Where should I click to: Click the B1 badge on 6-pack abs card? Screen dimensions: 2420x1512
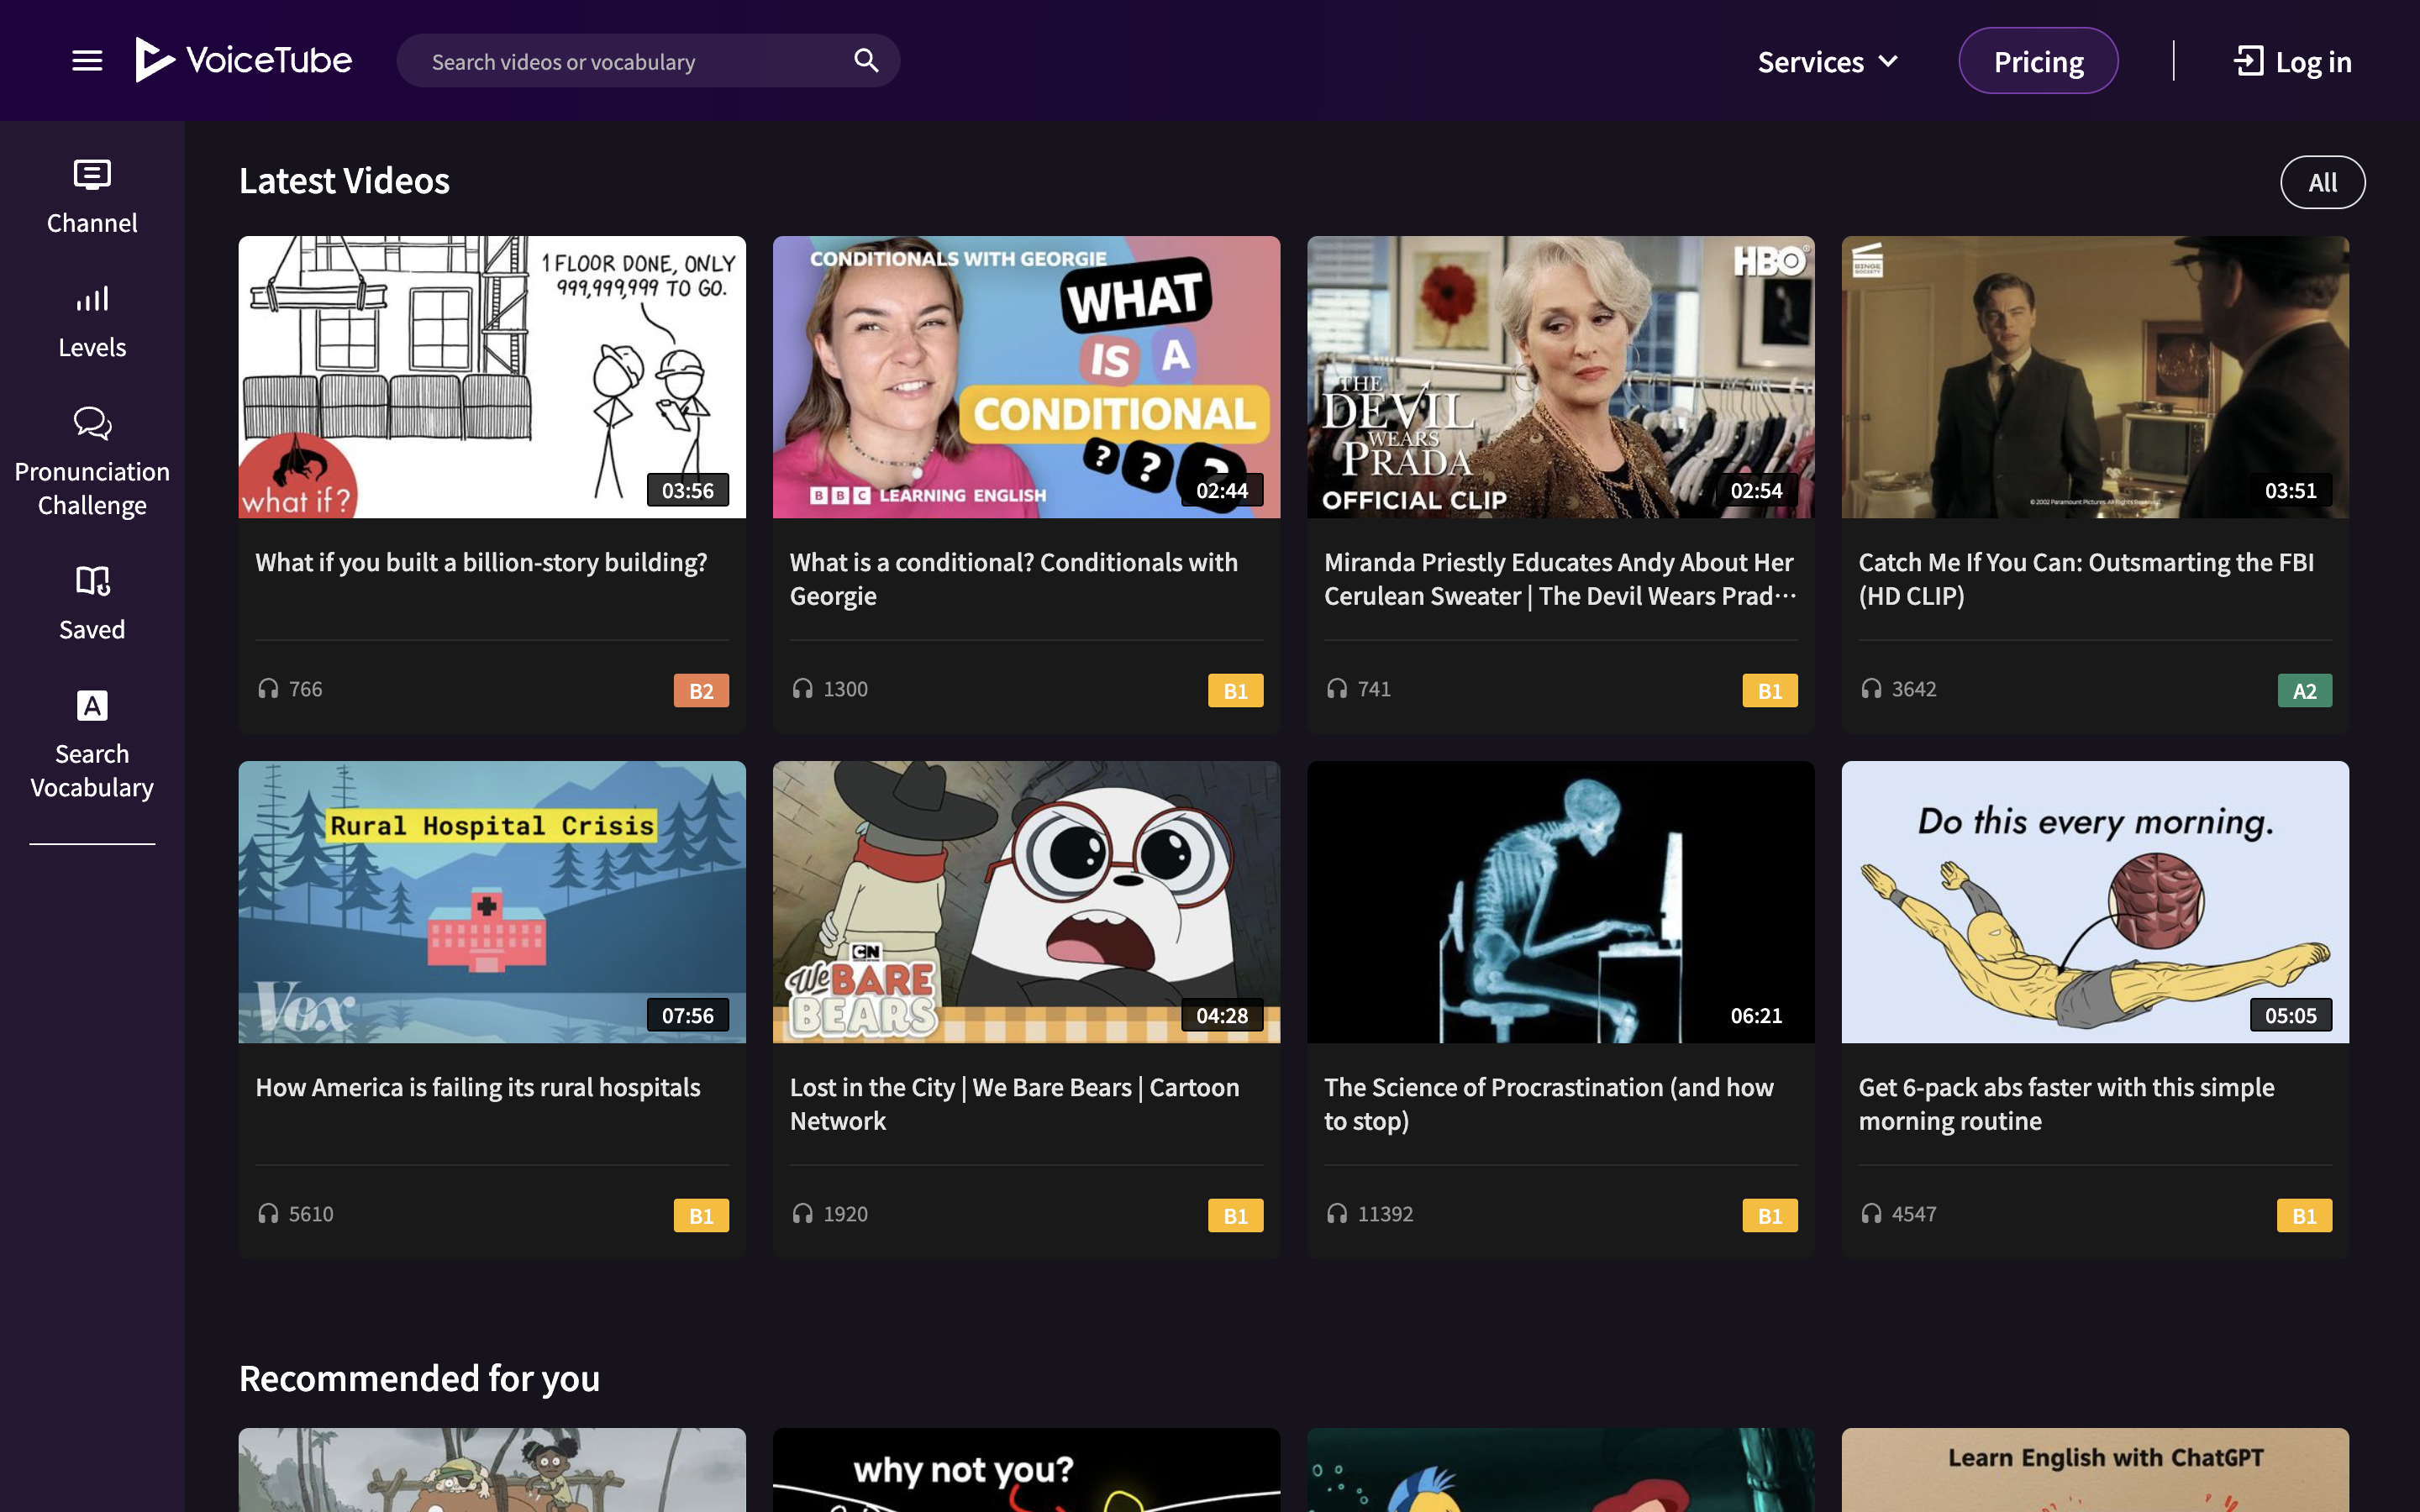(2304, 1216)
